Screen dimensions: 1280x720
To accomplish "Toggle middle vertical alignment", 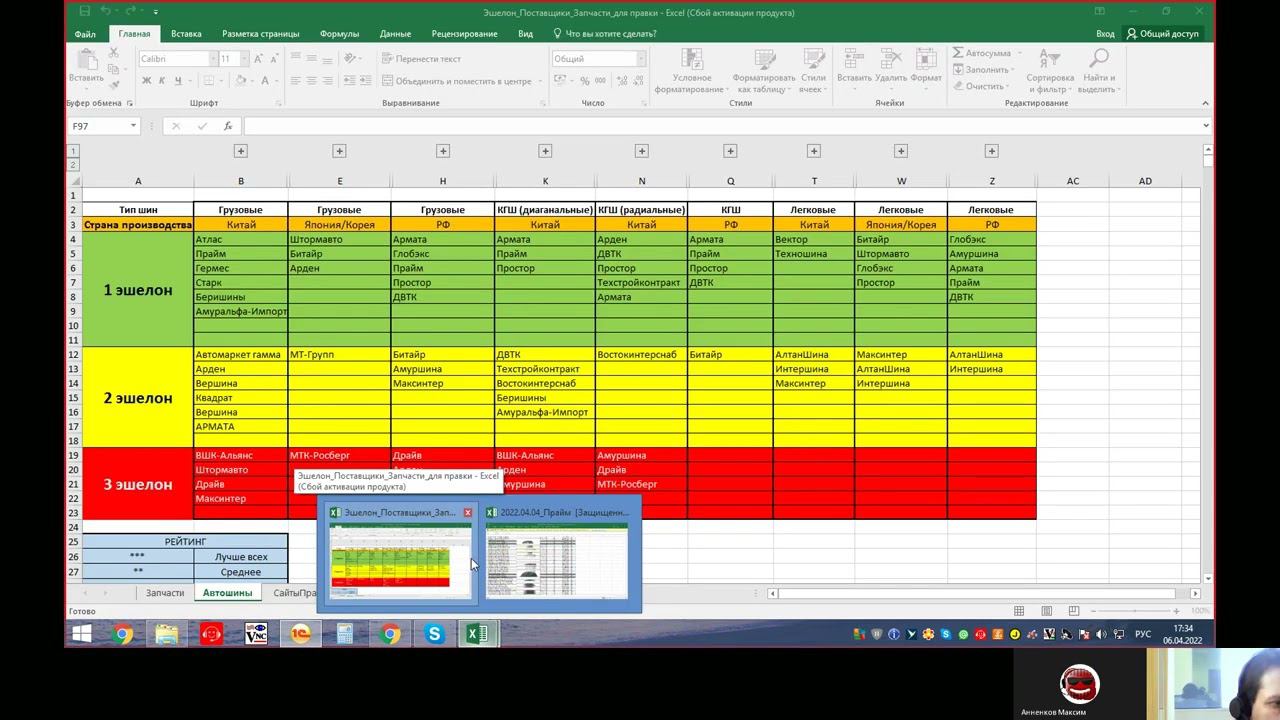I will [311, 59].
